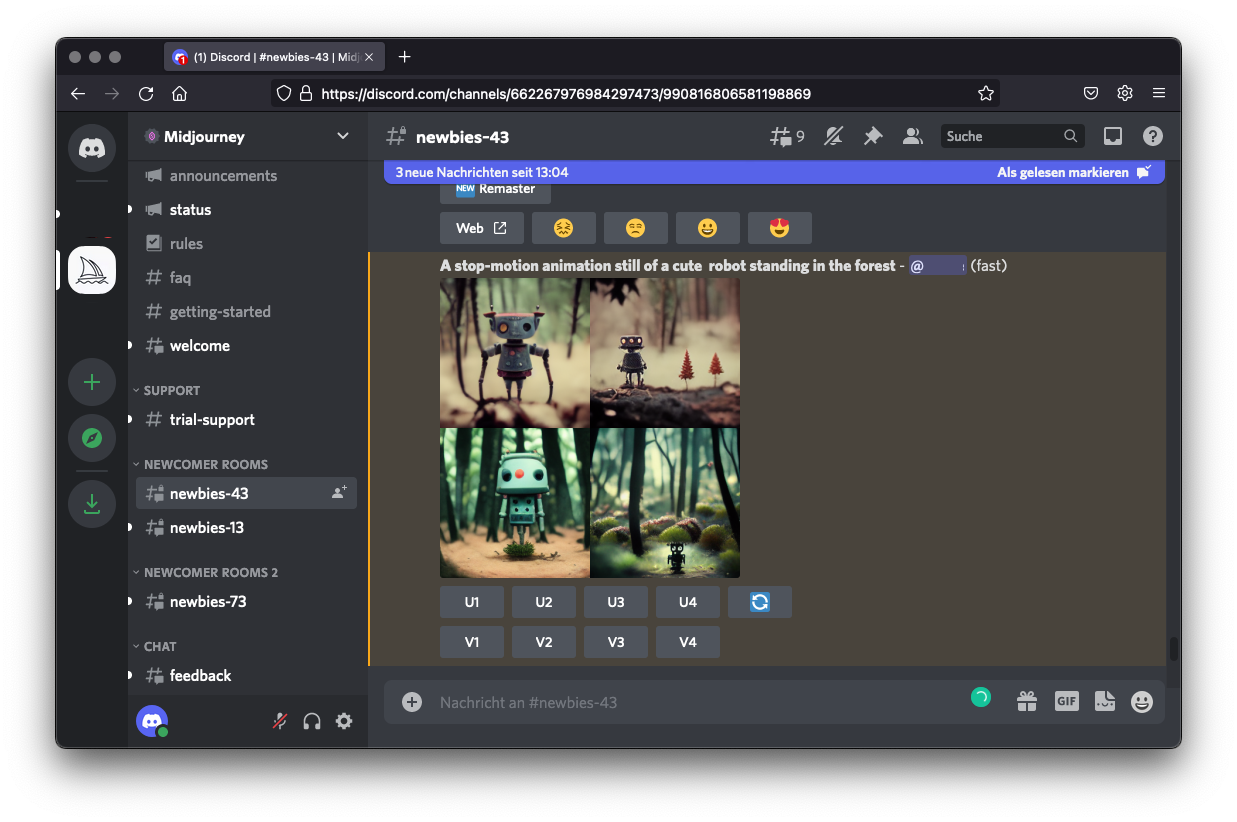Open Explore servers compass icon
This screenshot has height=822, width=1237.
pyautogui.click(x=92, y=438)
